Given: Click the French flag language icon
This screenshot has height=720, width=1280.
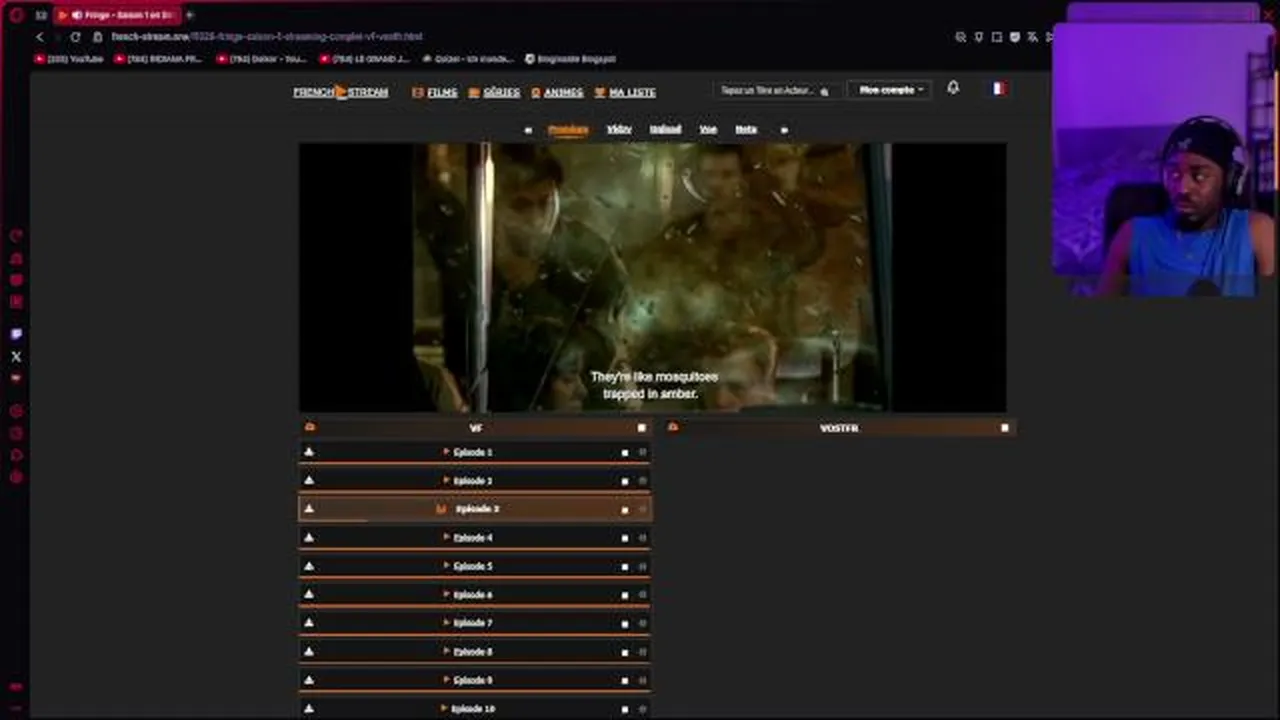Looking at the screenshot, I should 998,88.
